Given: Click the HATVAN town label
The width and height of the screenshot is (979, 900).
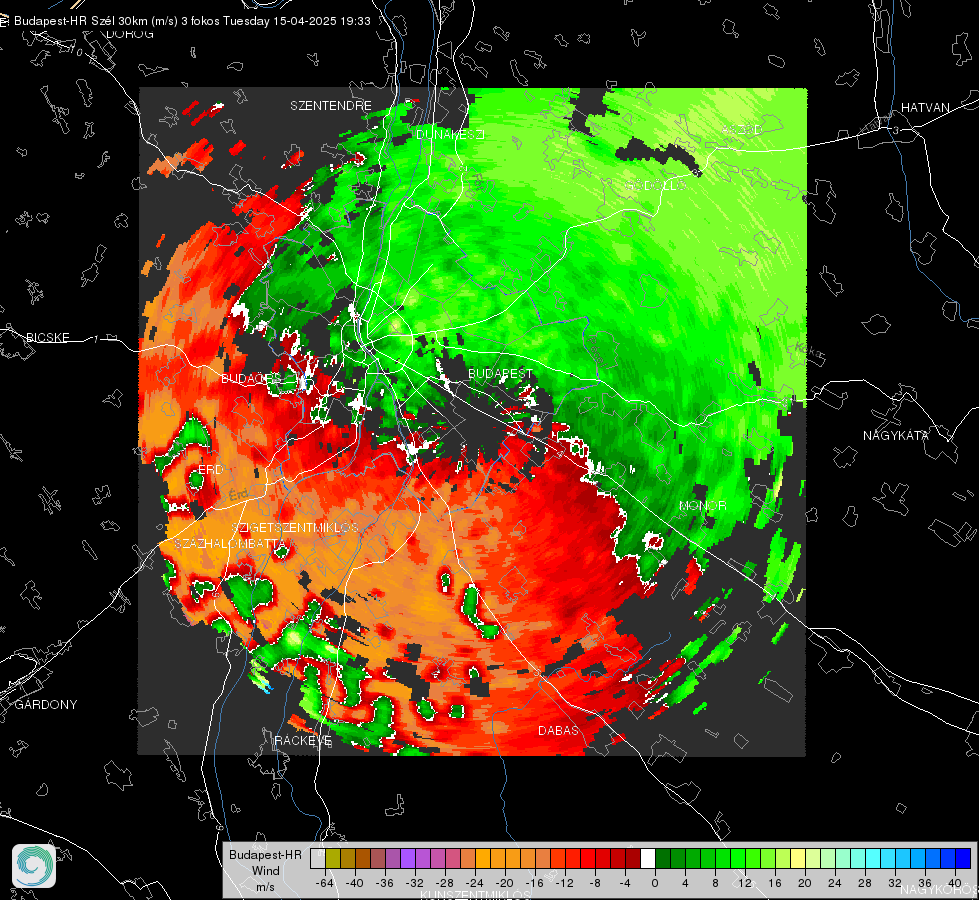Looking at the screenshot, I should coord(925,107).
